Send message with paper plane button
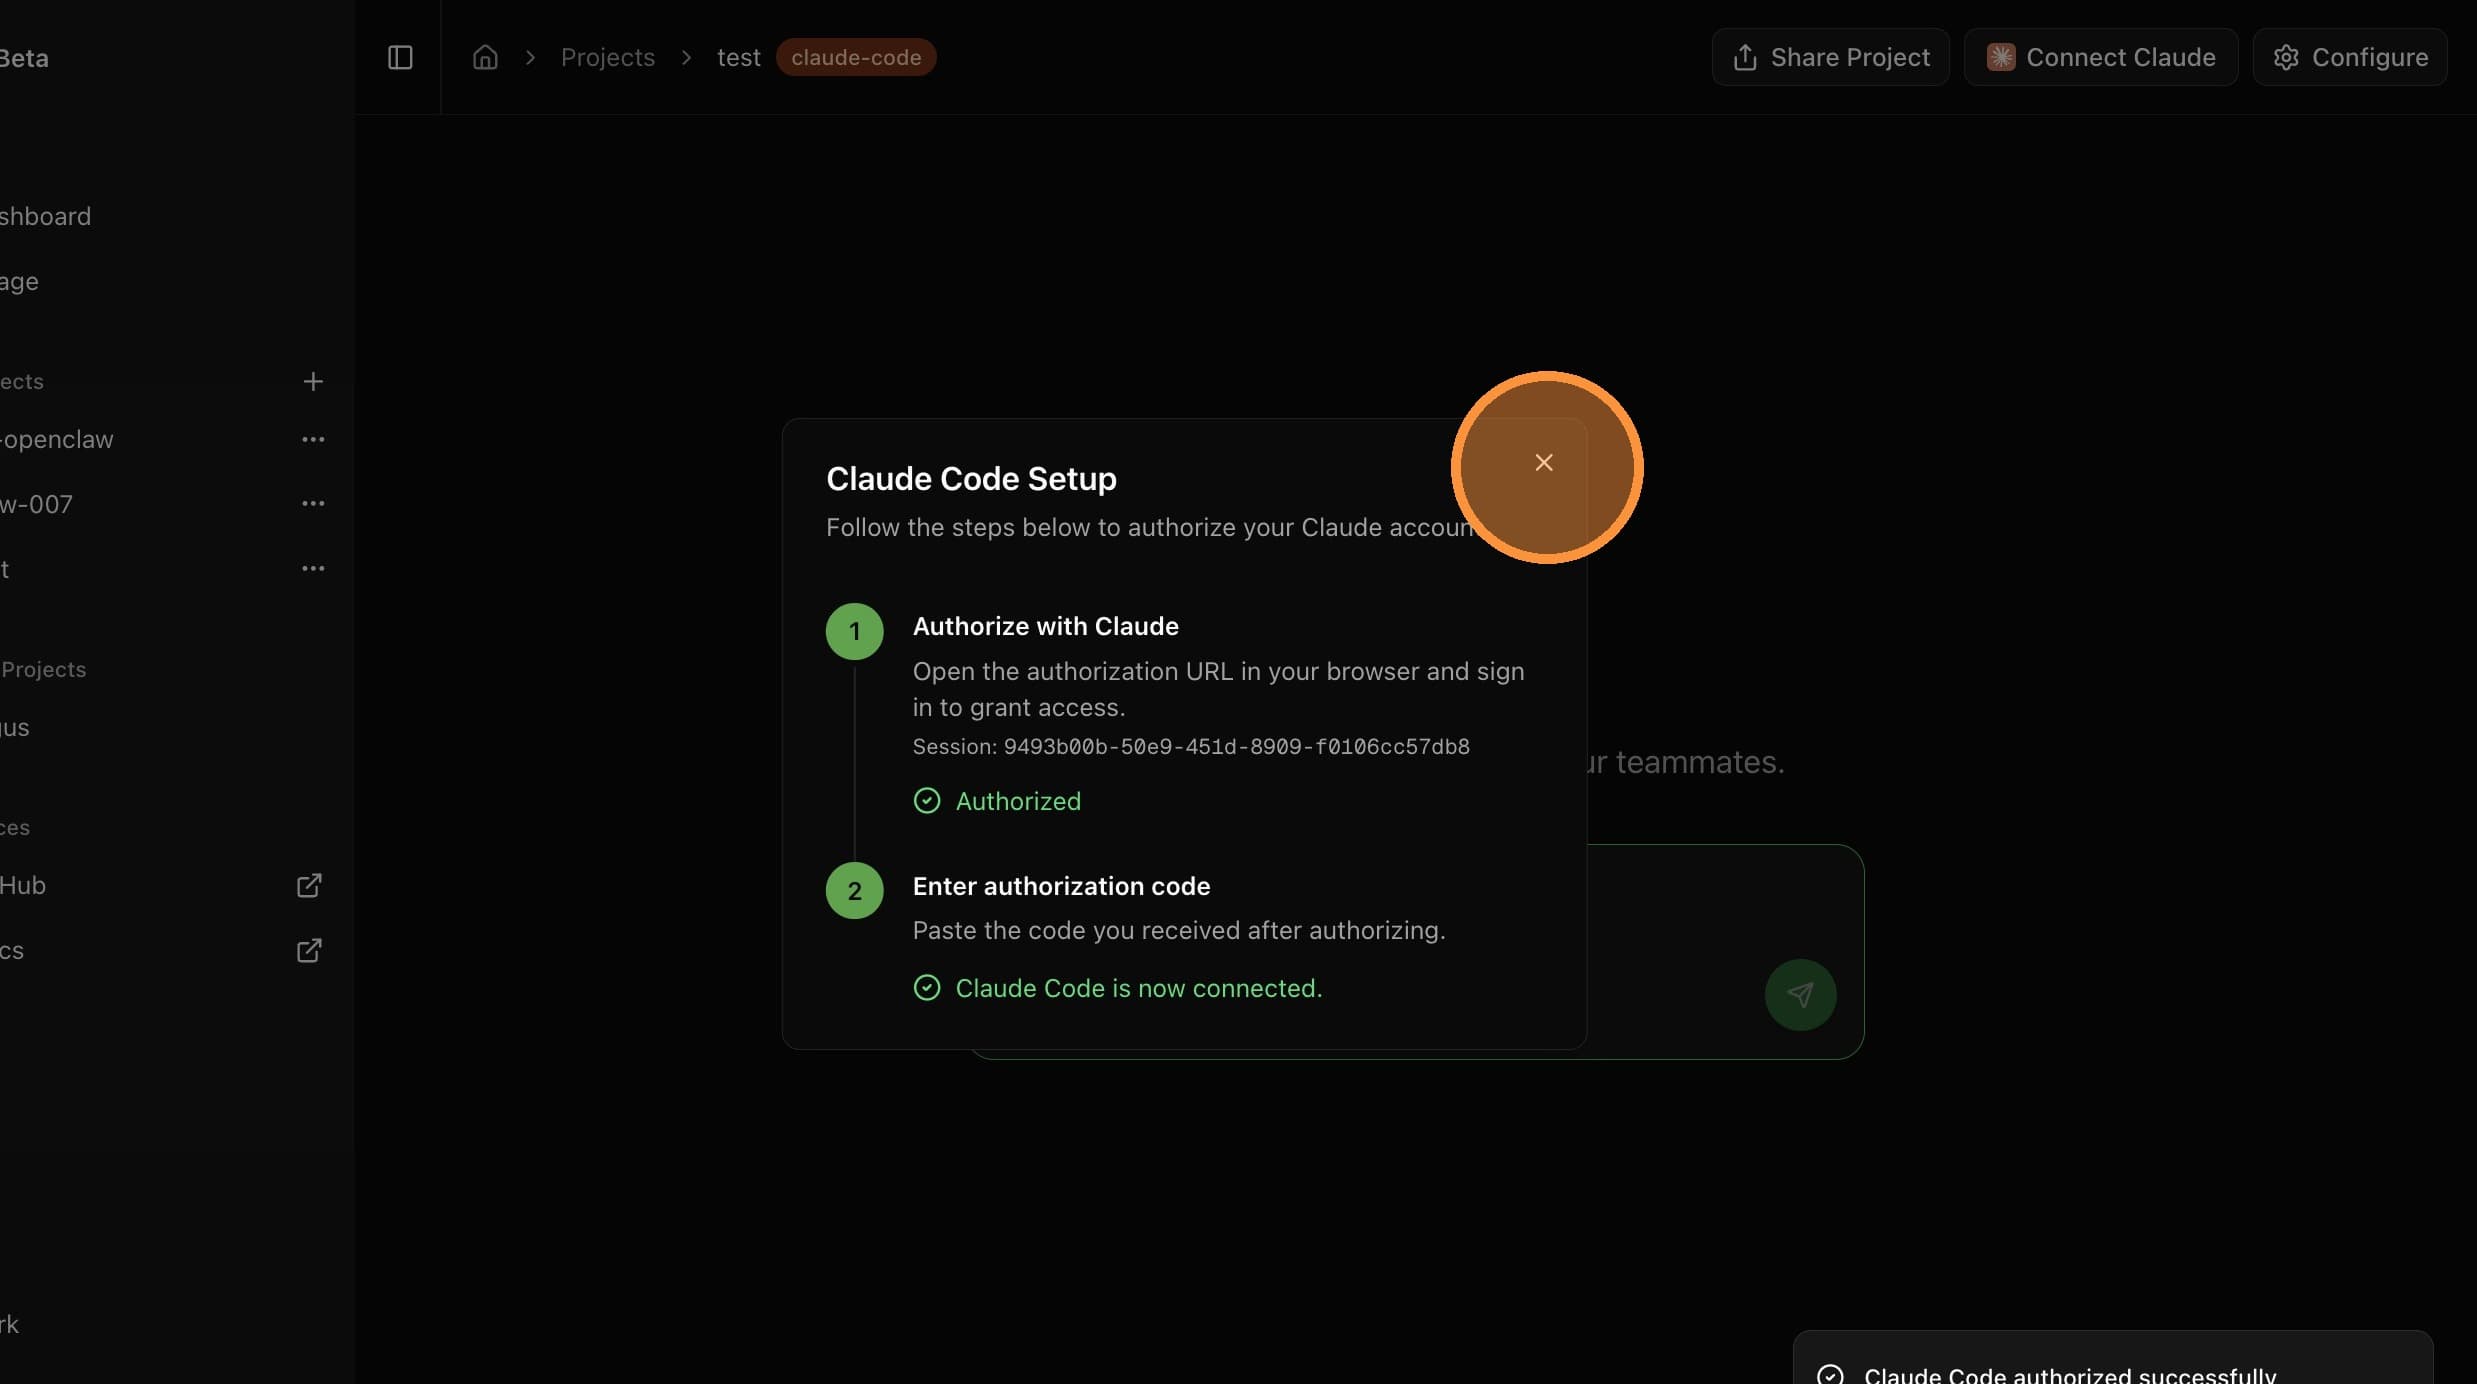Image resolution: width=2477 pixels, height=1384 pixels. coord(1800,995)
